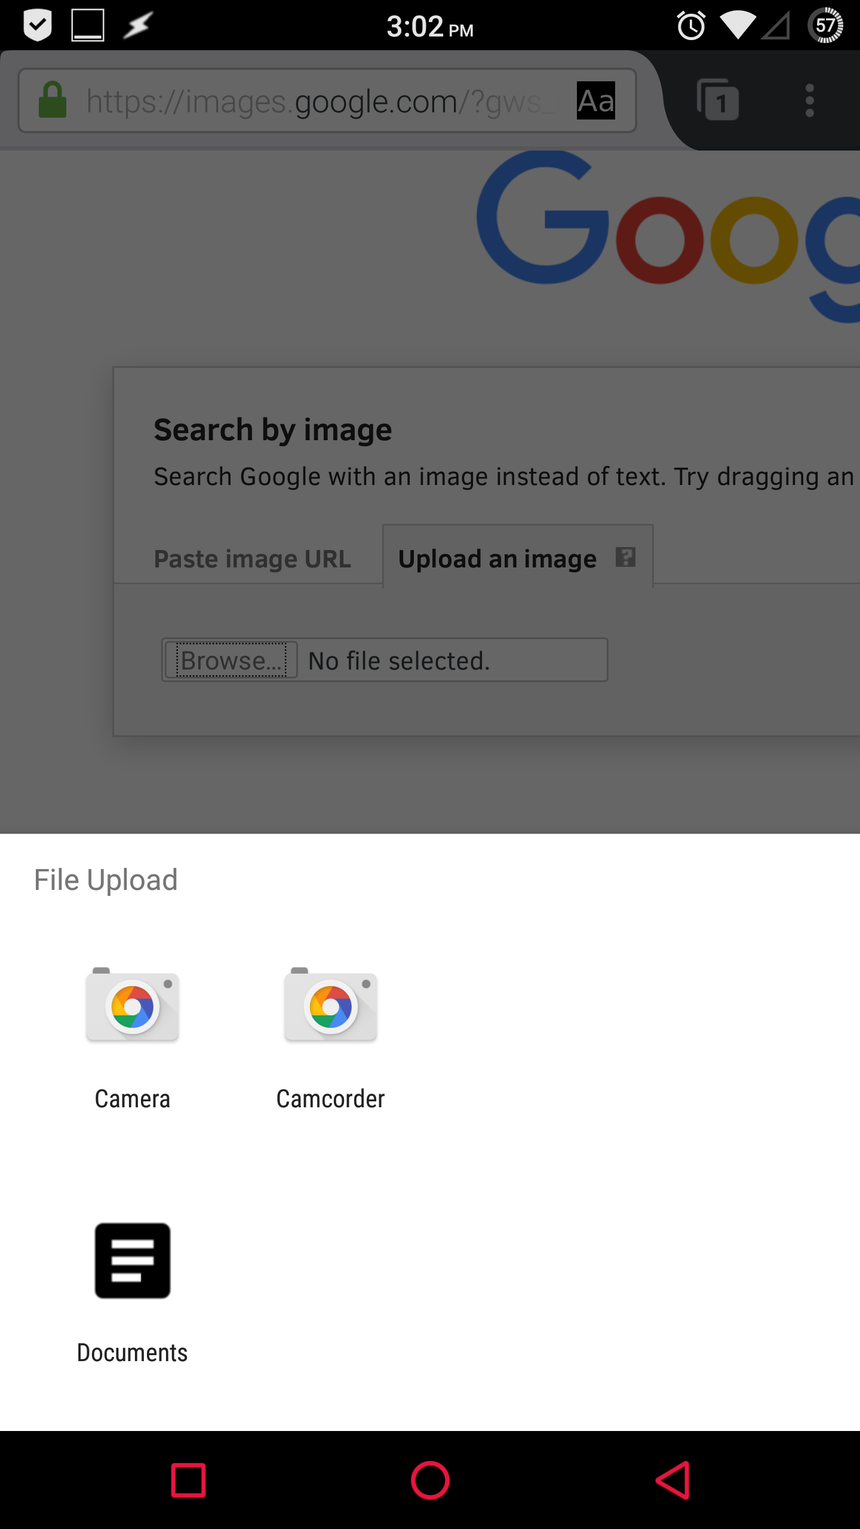This screenshot has height=1529, width=860.
Task: Select the Upload an image tab
Action: pos(497,559)
